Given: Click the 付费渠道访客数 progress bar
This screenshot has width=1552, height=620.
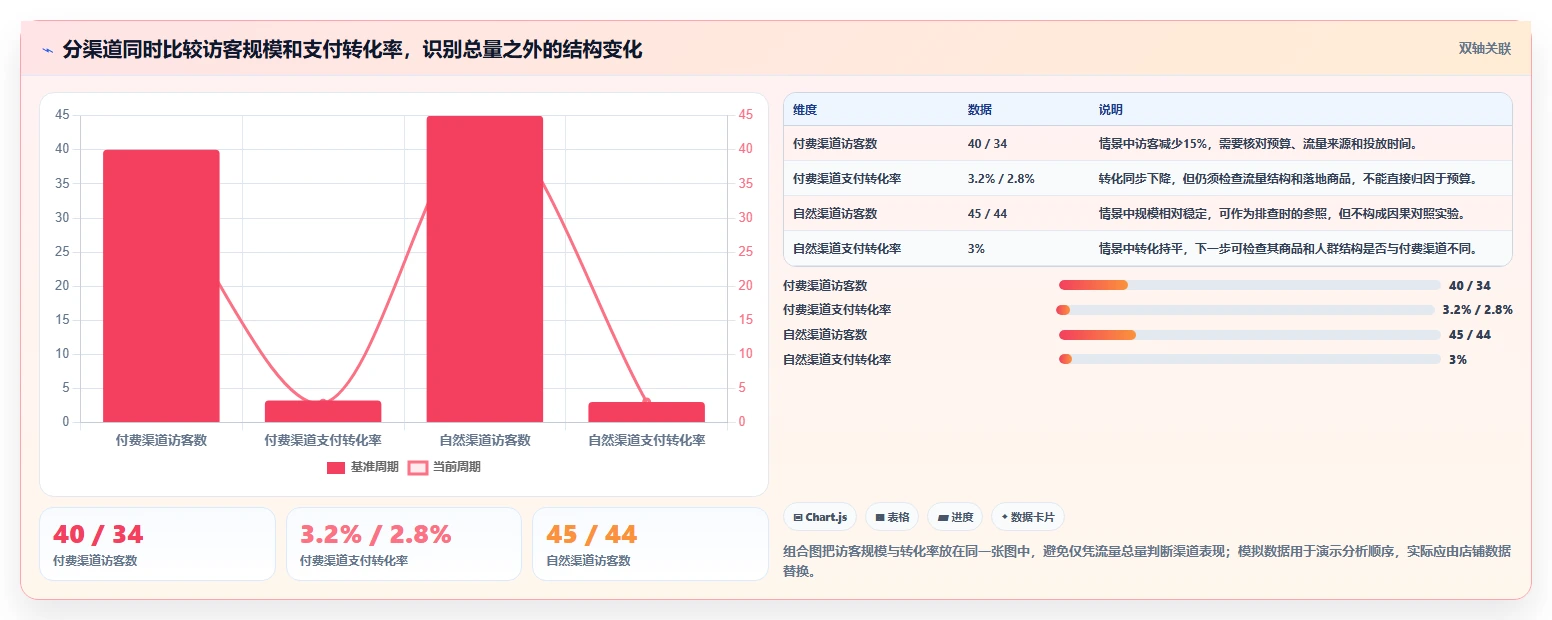Looking at the screenshot, I should coord(1249,285).
